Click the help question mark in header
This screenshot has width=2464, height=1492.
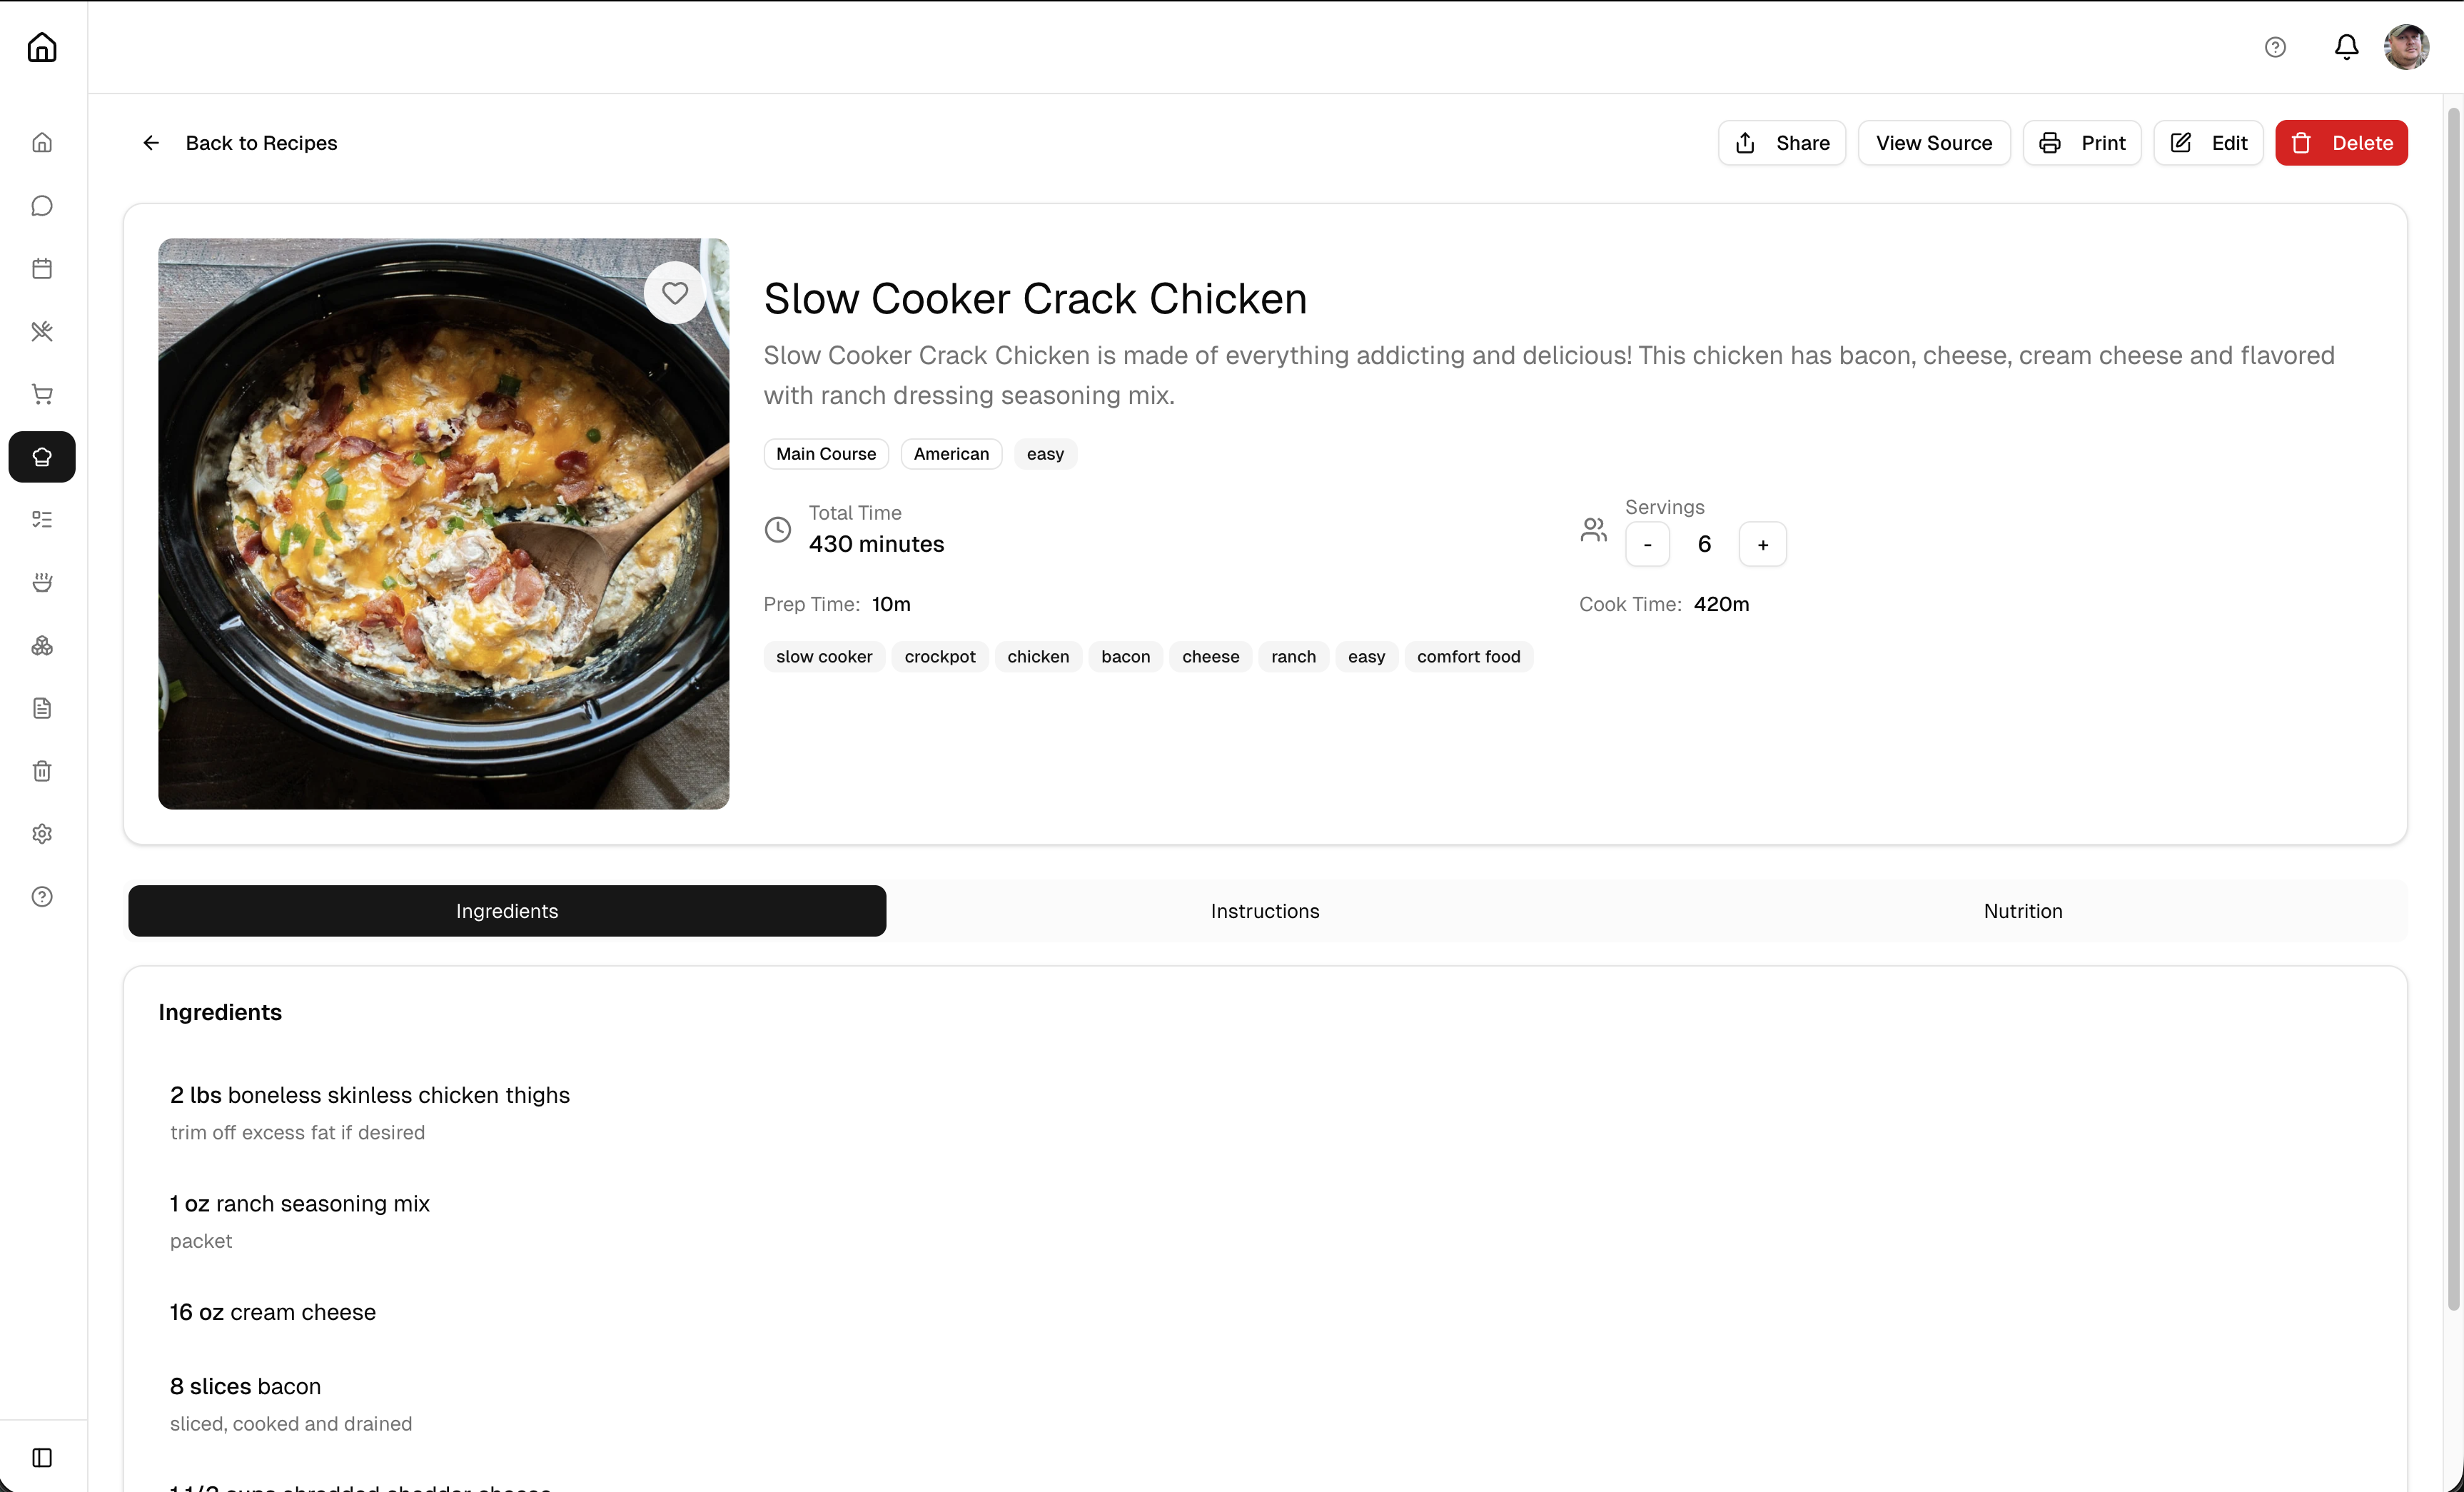point(2275,47)
